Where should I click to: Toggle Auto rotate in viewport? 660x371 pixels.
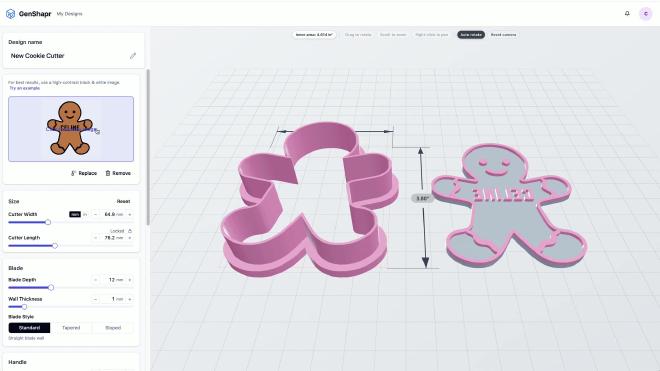pos(471,35)
